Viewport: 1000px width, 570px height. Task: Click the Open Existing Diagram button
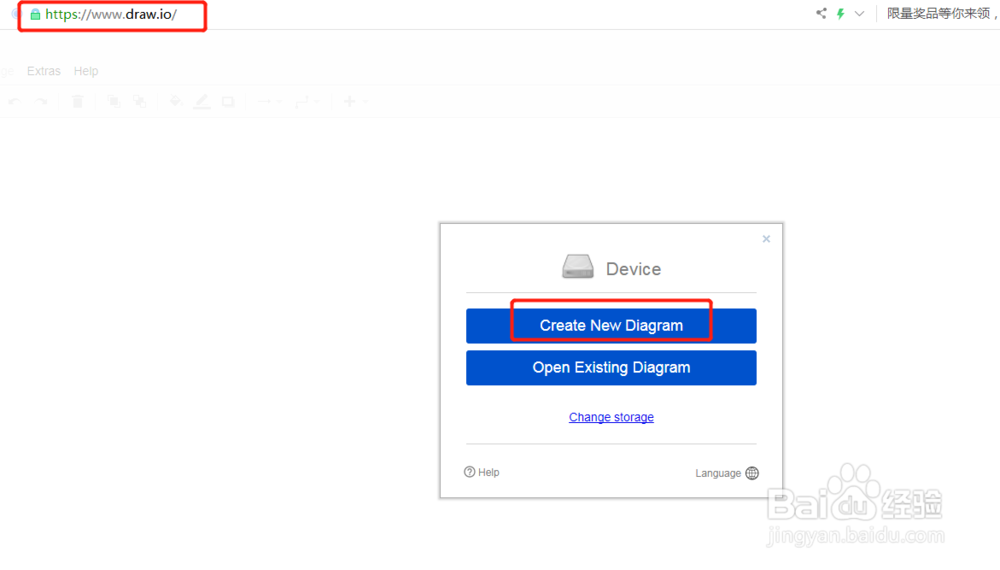[x=611, y=367]
